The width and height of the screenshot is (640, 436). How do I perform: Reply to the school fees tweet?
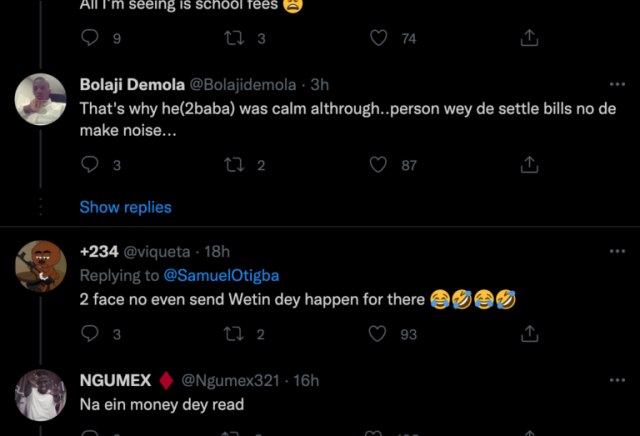click(90, 38)
